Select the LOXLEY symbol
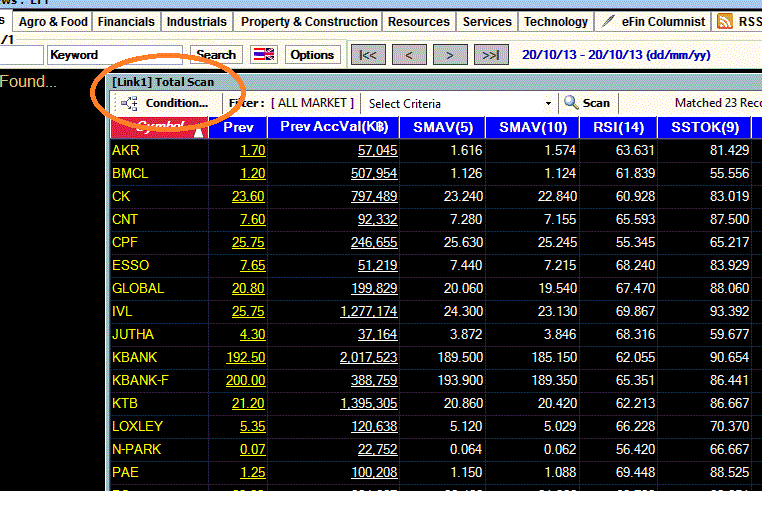The width and height of the screenshot is (762, 530). click(138, 427)
